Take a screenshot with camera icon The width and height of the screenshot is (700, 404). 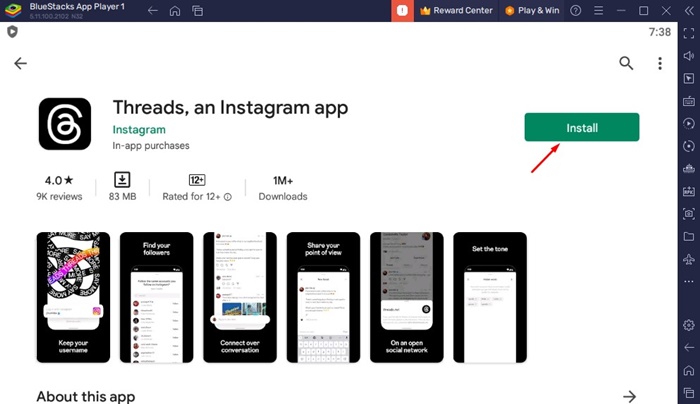(689, 214)
